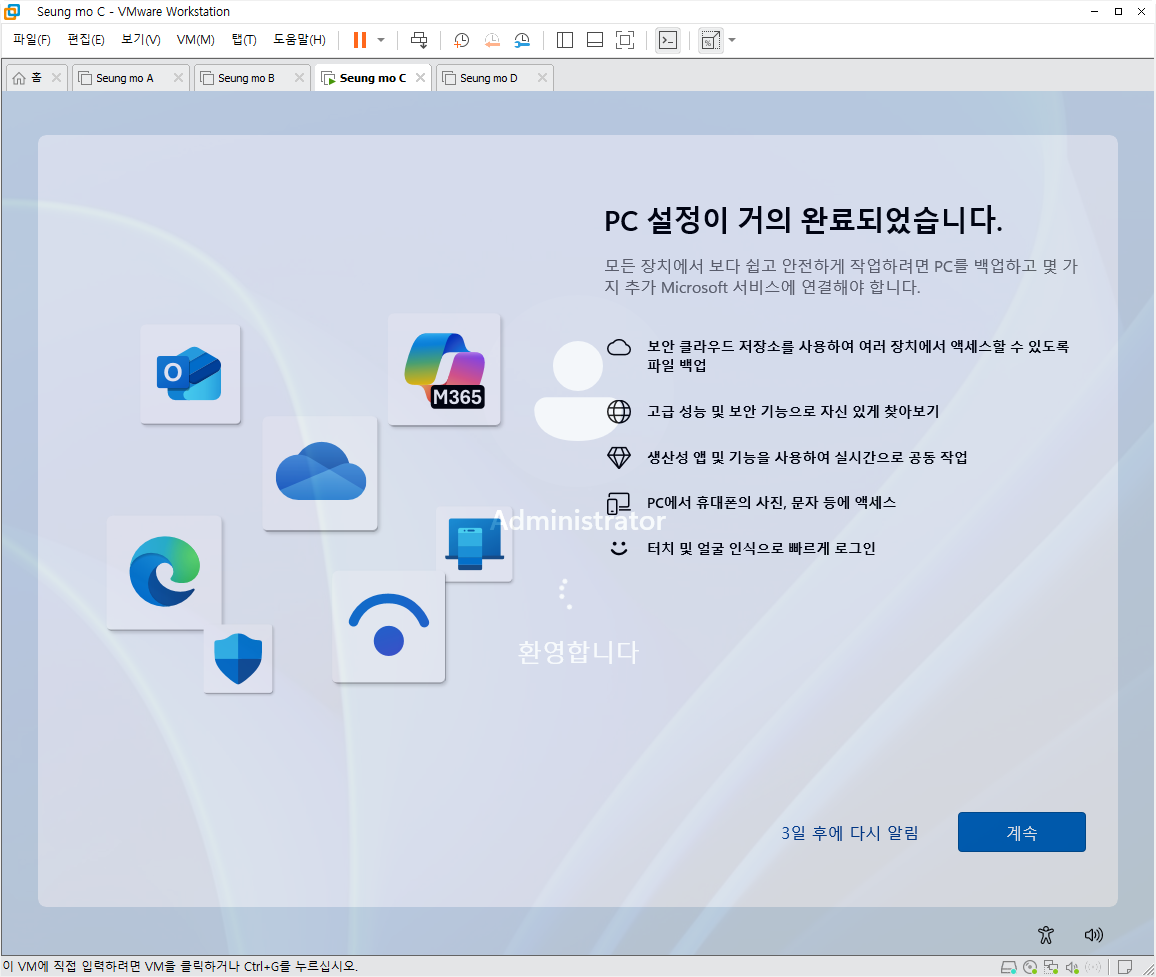Switch to the Seung mo A tab

pos(125,77)
